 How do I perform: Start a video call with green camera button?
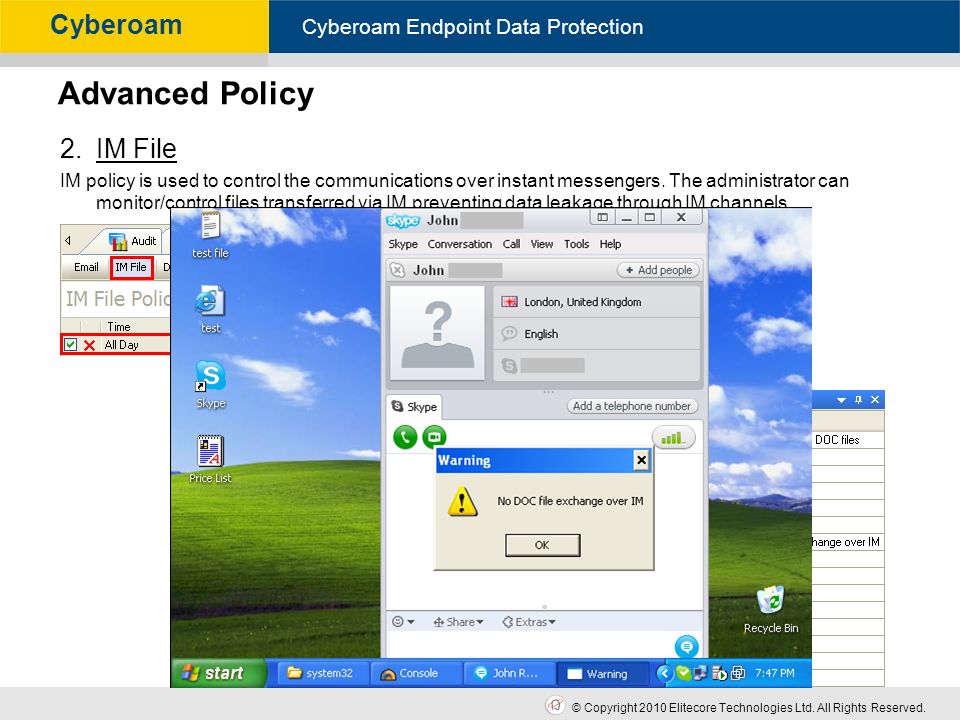(x=435, y=437)
